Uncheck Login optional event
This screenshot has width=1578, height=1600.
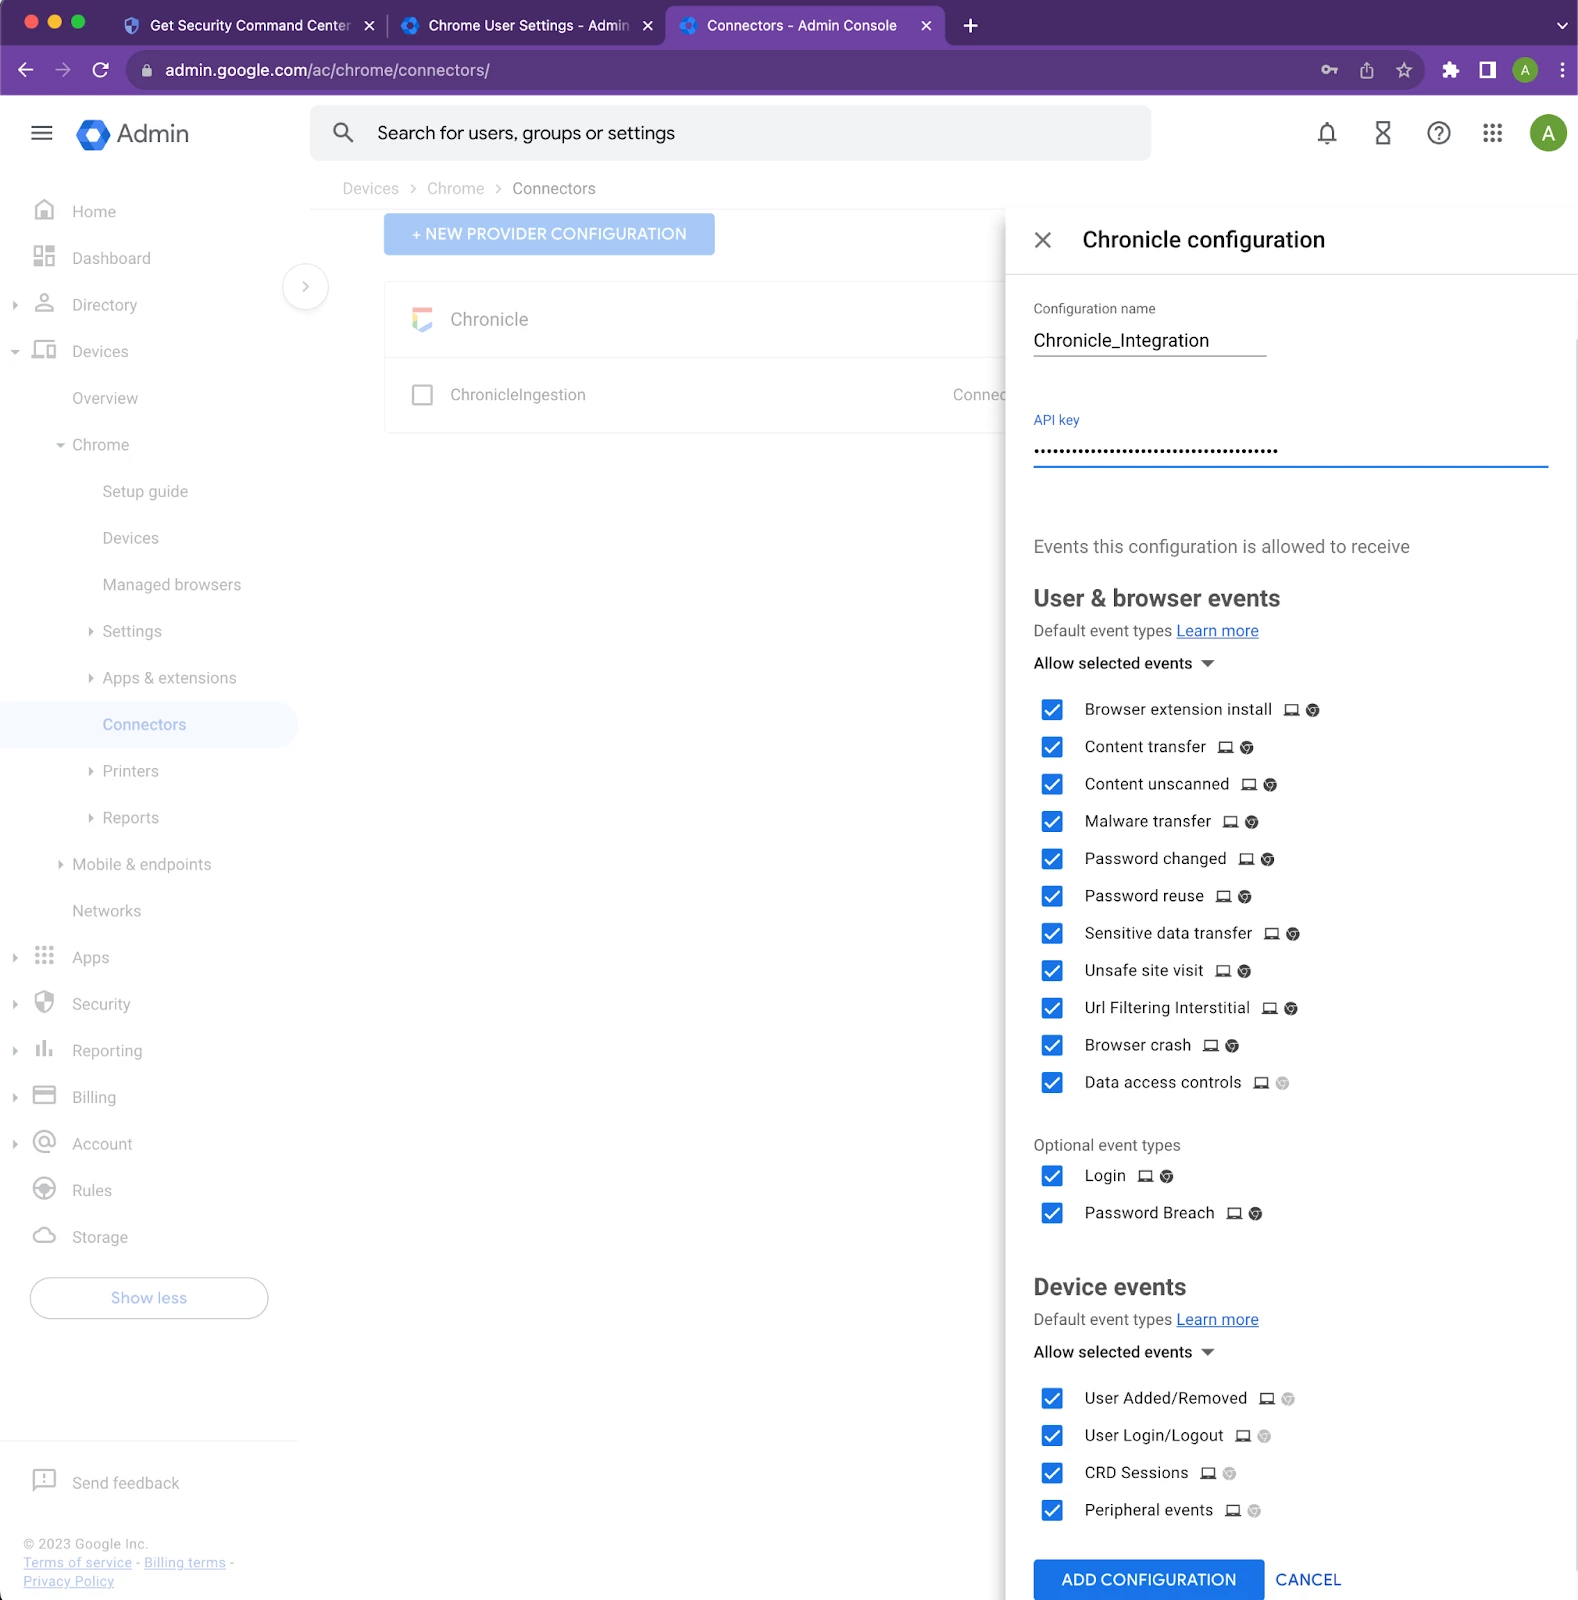1052,1176
